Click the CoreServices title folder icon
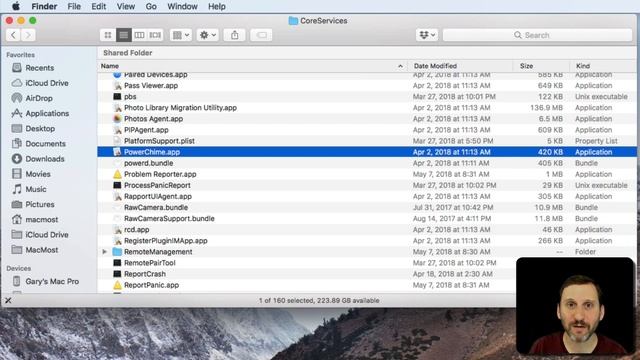This screenshot has height=360, width=640. click(293, 20)
